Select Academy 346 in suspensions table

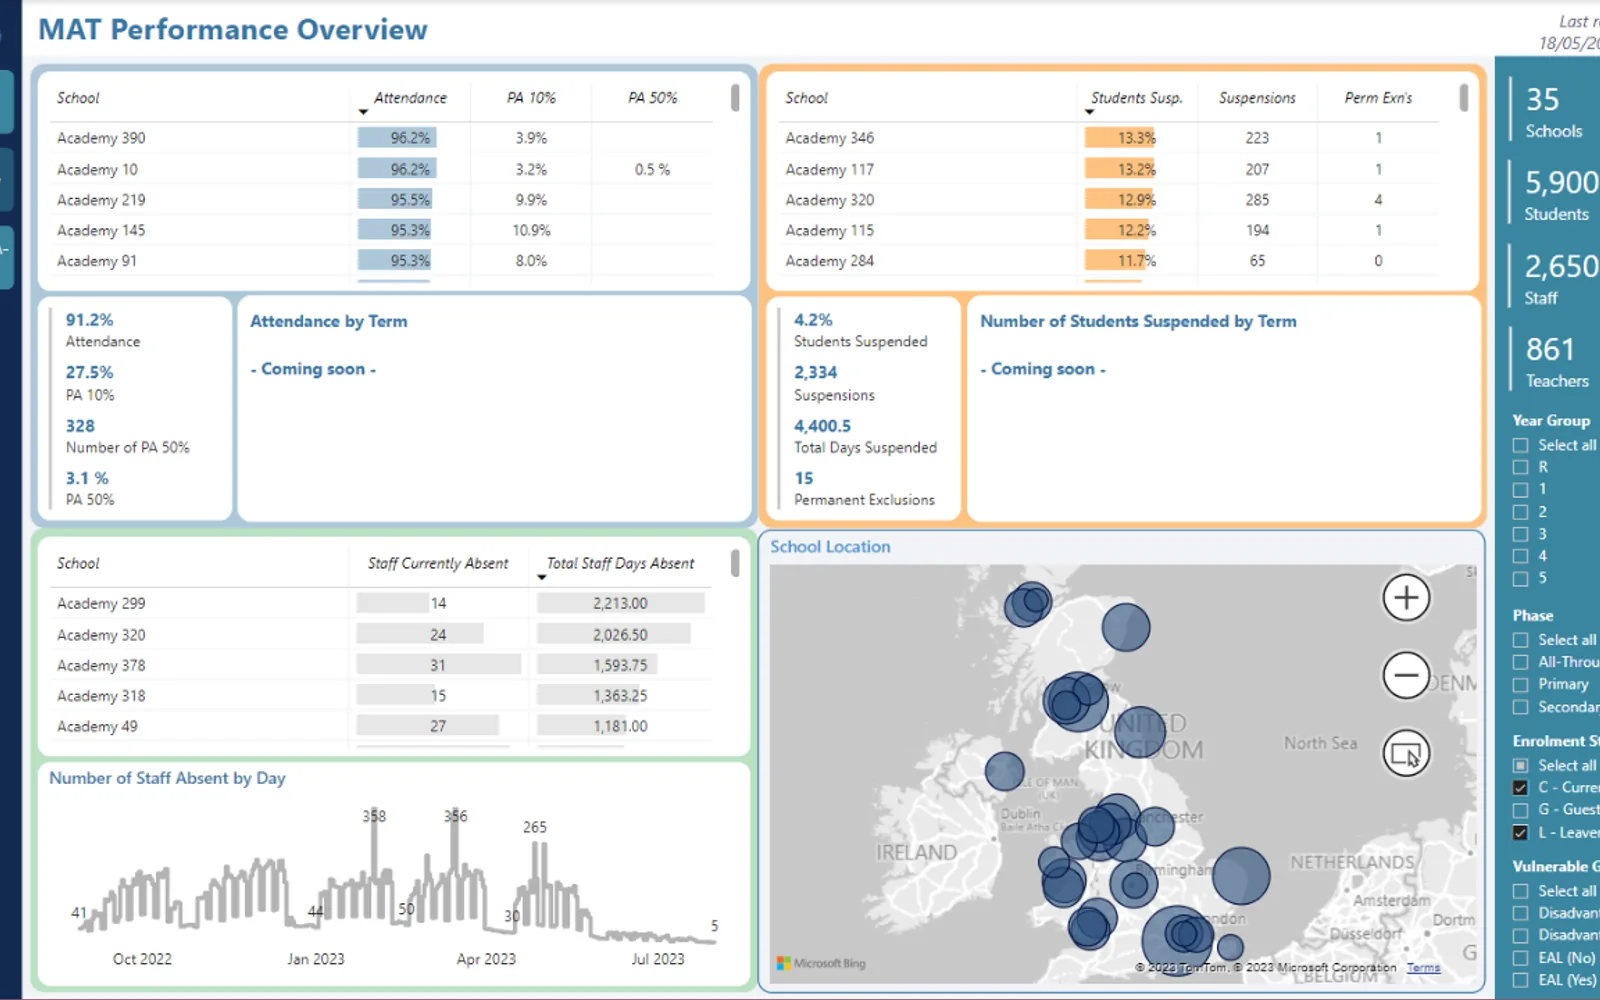829,138
